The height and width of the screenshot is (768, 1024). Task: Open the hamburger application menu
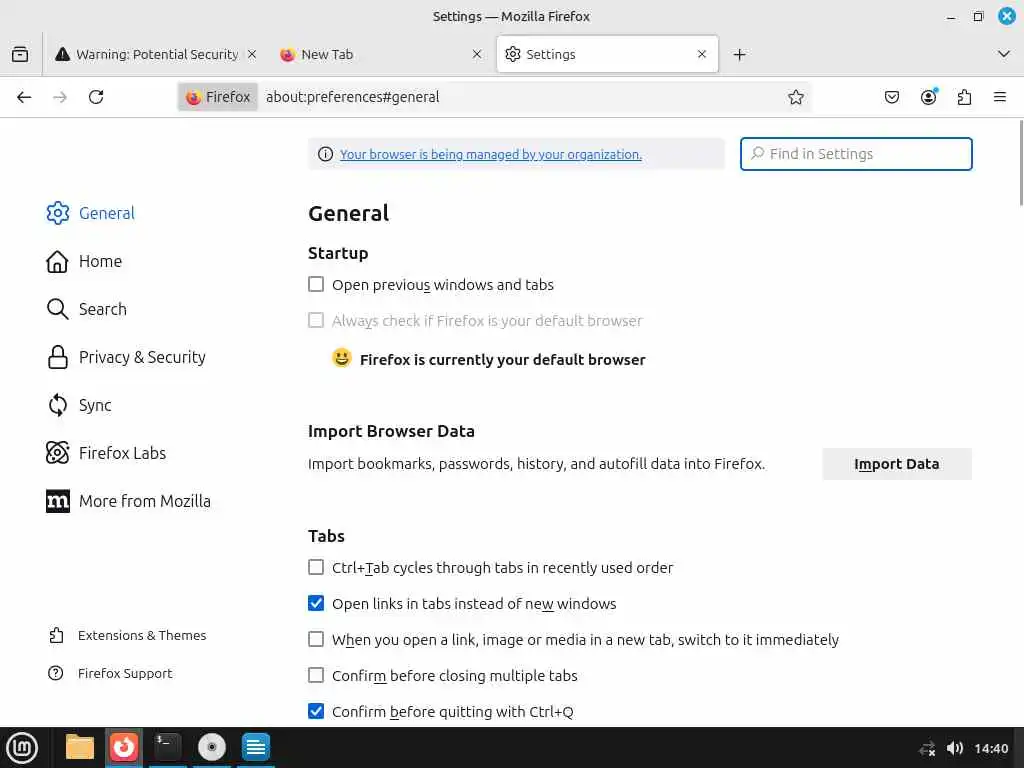point(1000,97)
